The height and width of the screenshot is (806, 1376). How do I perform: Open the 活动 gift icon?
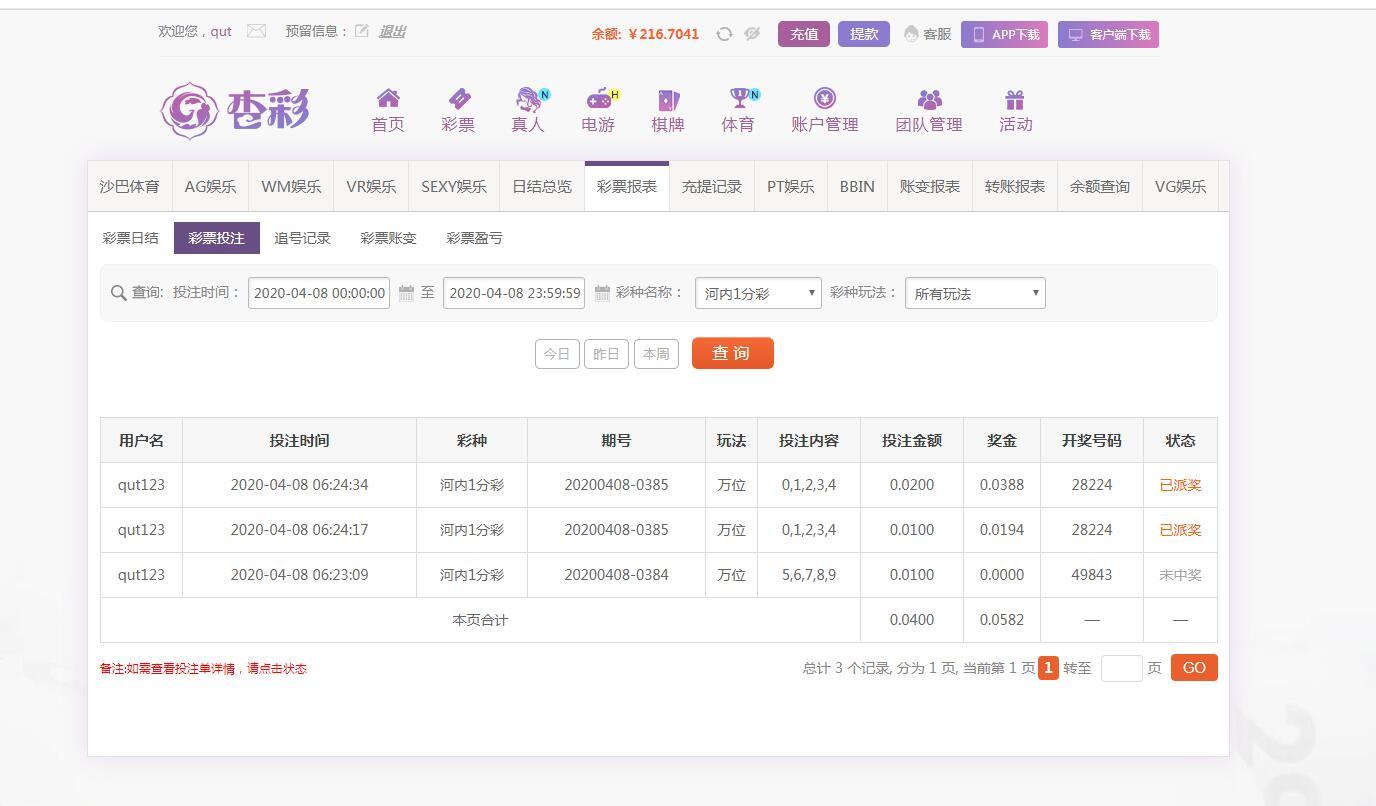pos(1015,99)
